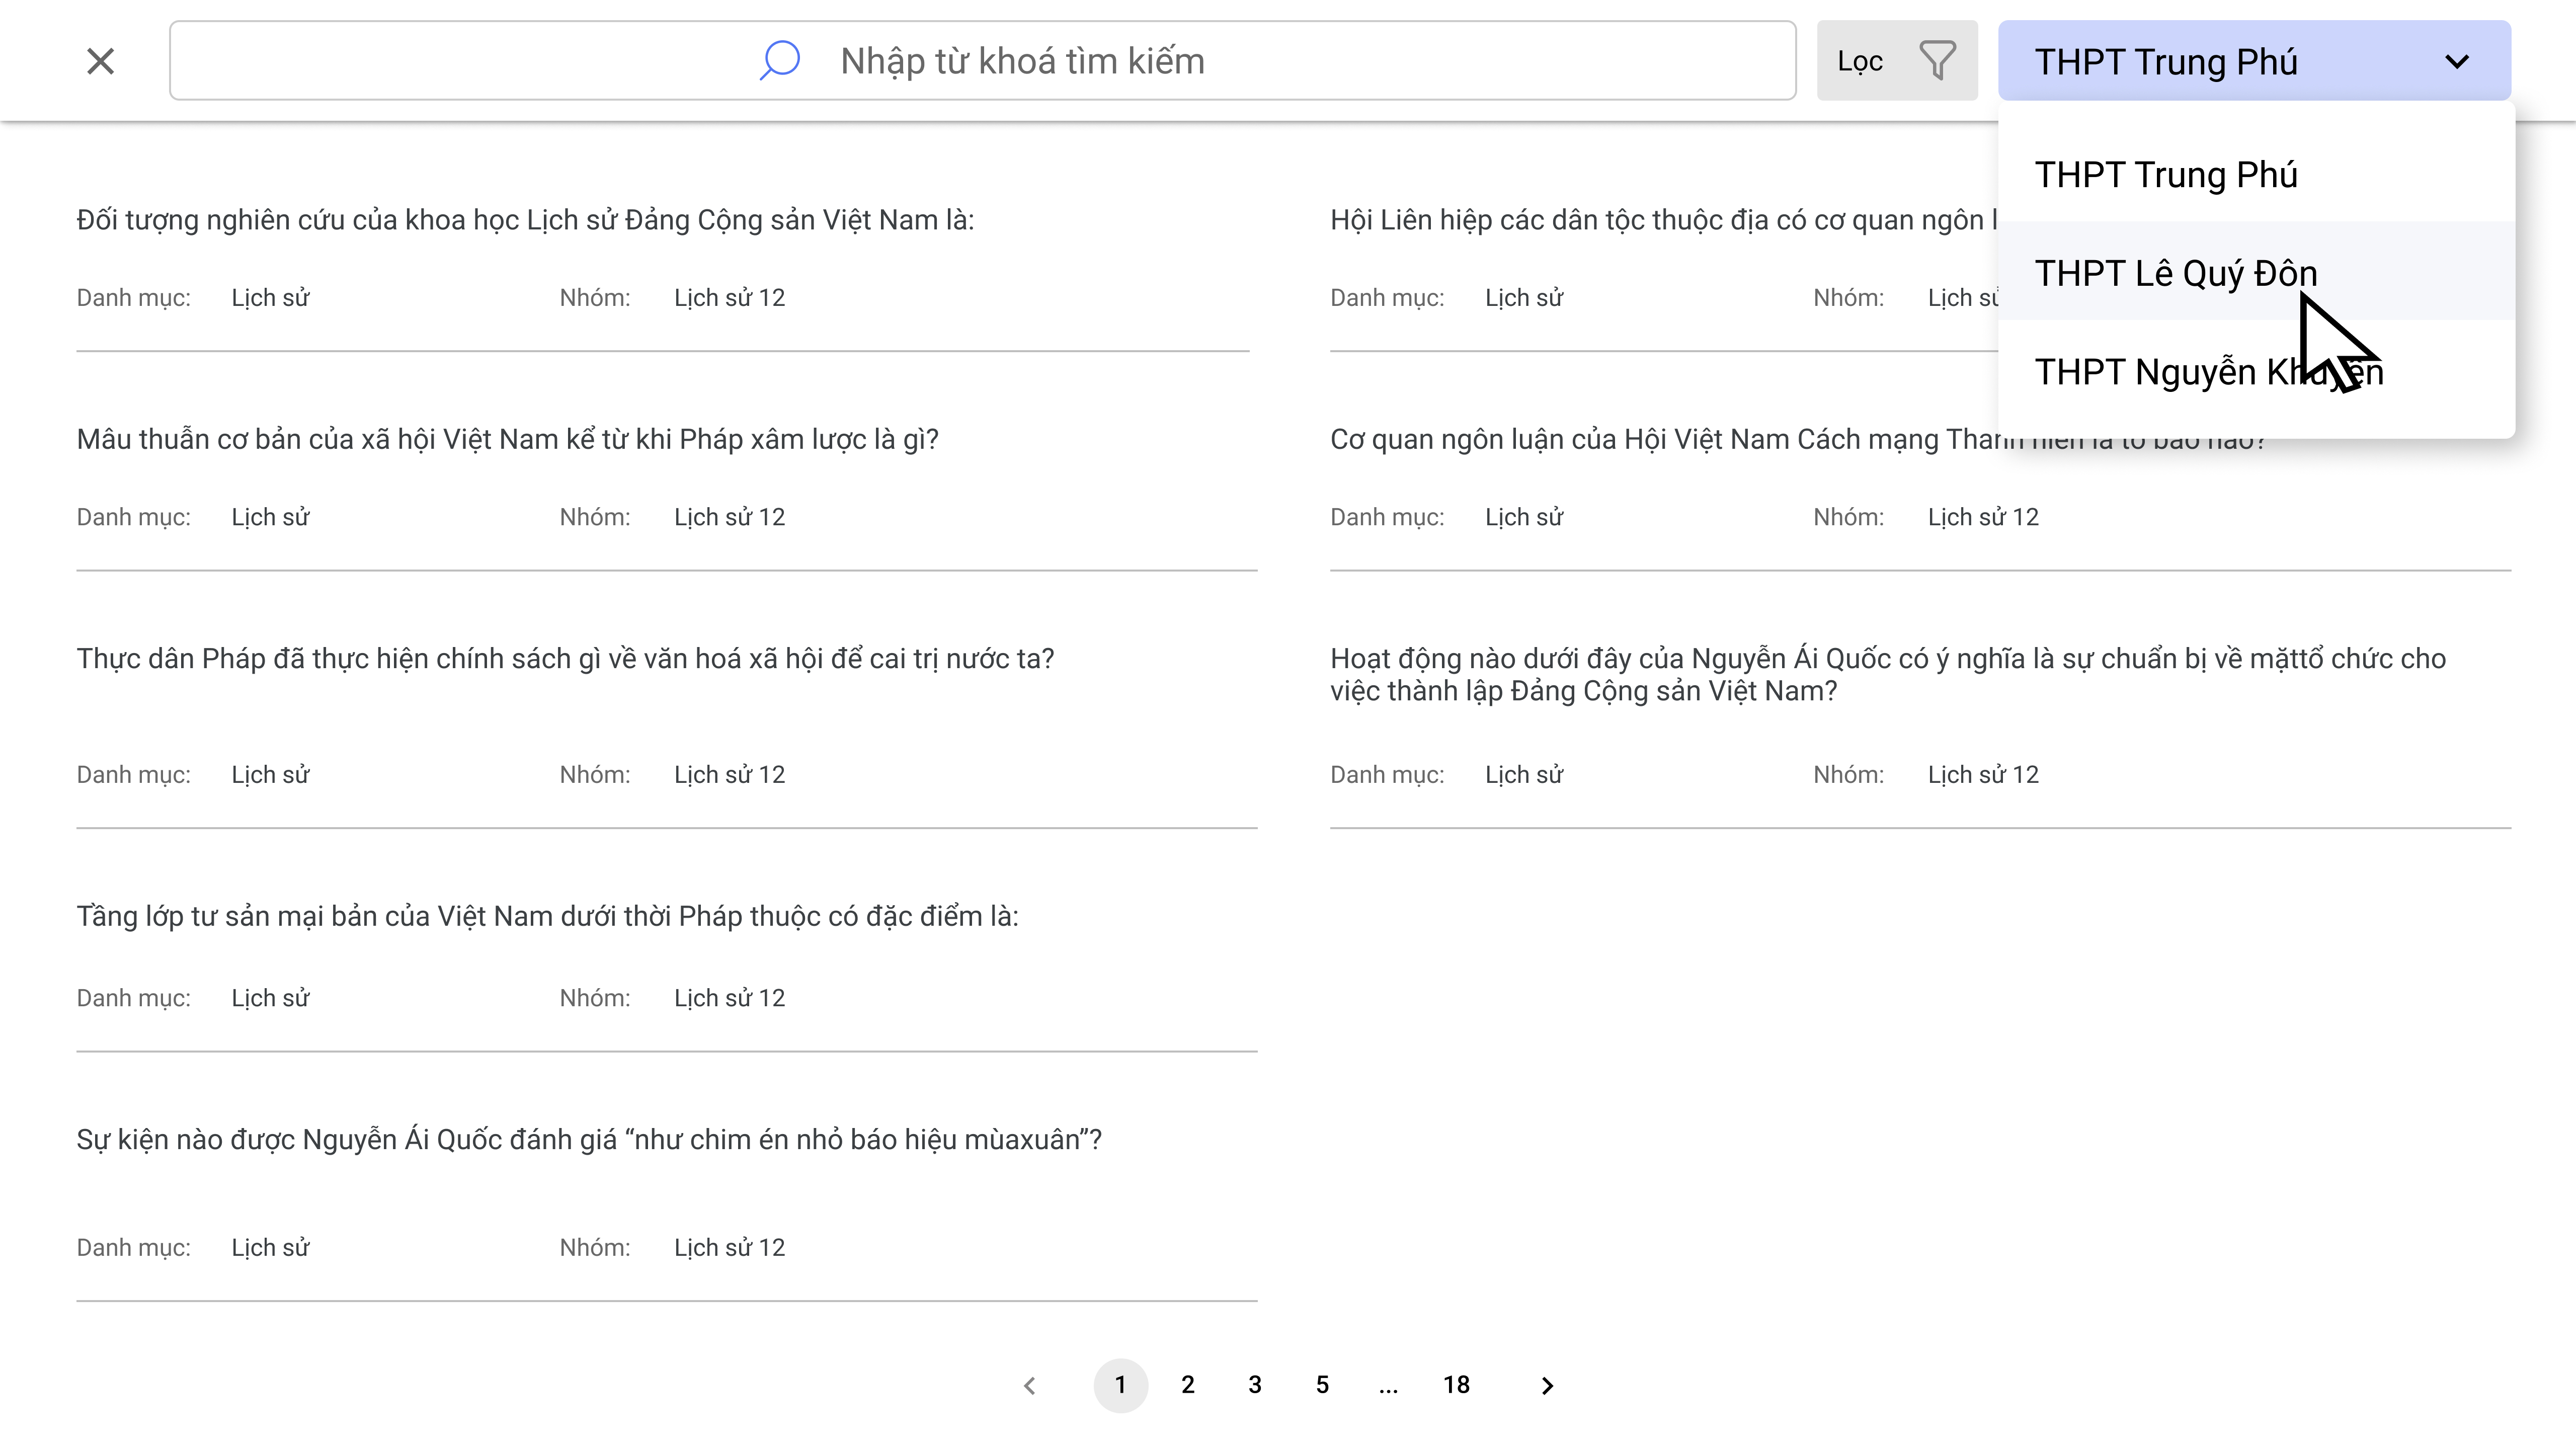Jump to page 2
The width and height of the screenshot is (2576, 1449).
[1187, 1385]
